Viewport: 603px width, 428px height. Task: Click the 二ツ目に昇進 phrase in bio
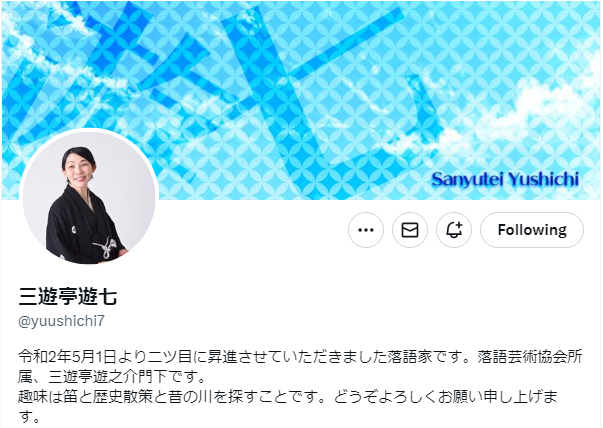pyautogui.click(x=193, y=356)
